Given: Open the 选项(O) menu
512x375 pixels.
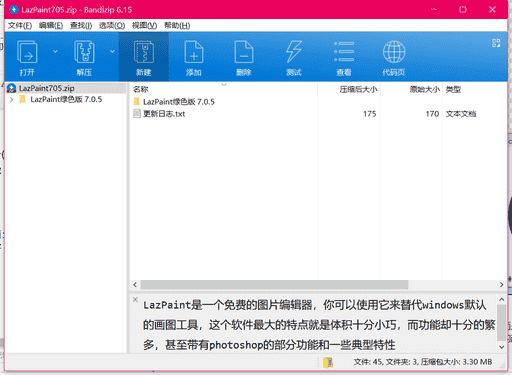Looking at the screenshot, I should 112,26.
